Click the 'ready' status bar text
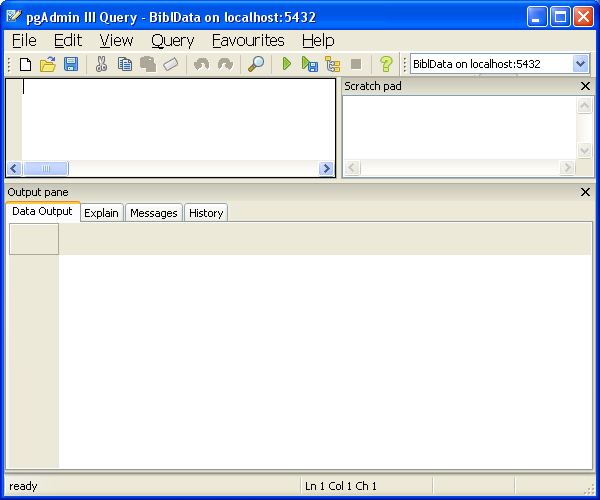The height and width of the screenshot is (500, 600). click(23, 486)
